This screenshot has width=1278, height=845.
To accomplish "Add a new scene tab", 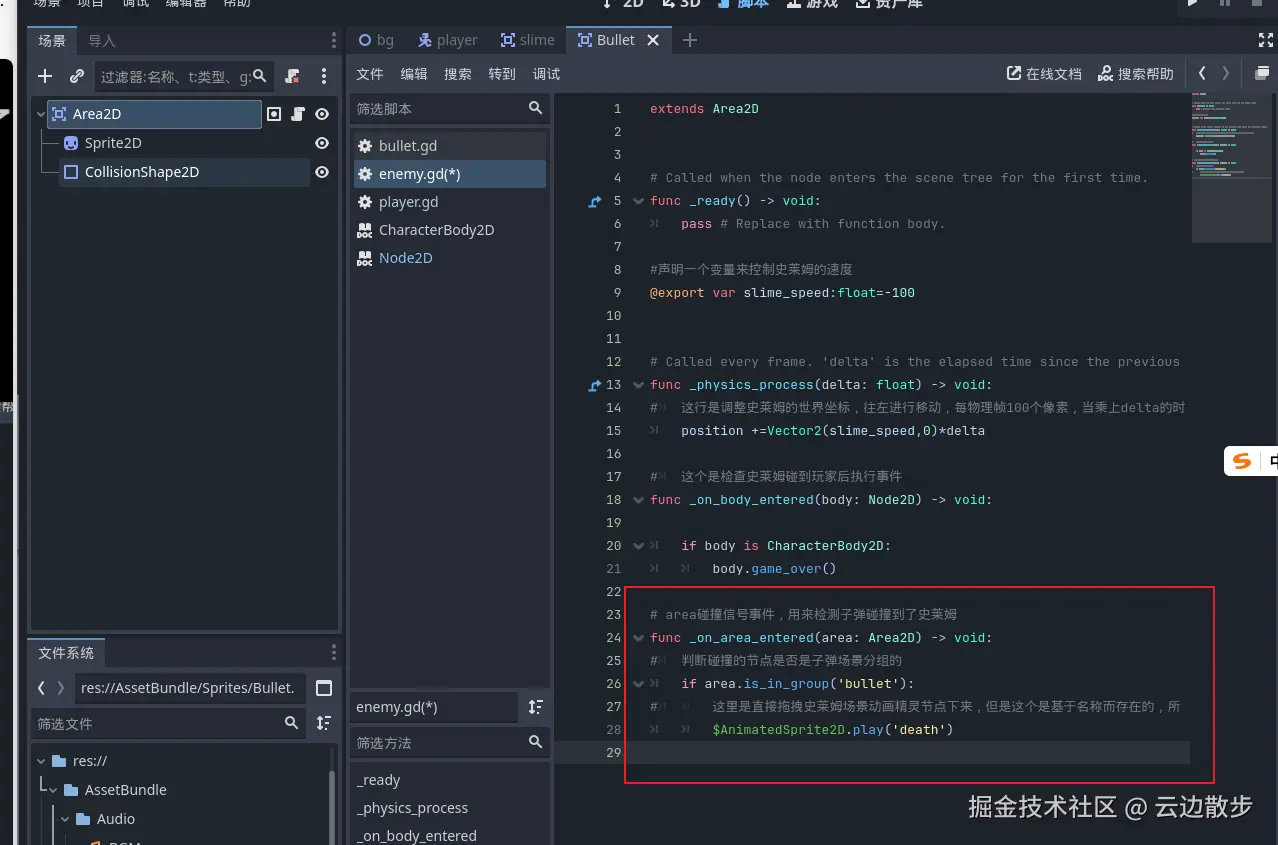I will point(689,40).
